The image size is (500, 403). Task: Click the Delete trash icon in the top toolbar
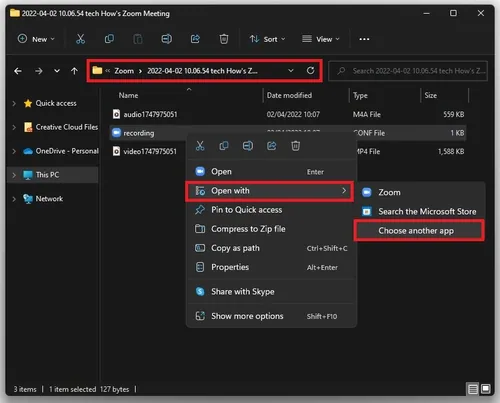224,39
